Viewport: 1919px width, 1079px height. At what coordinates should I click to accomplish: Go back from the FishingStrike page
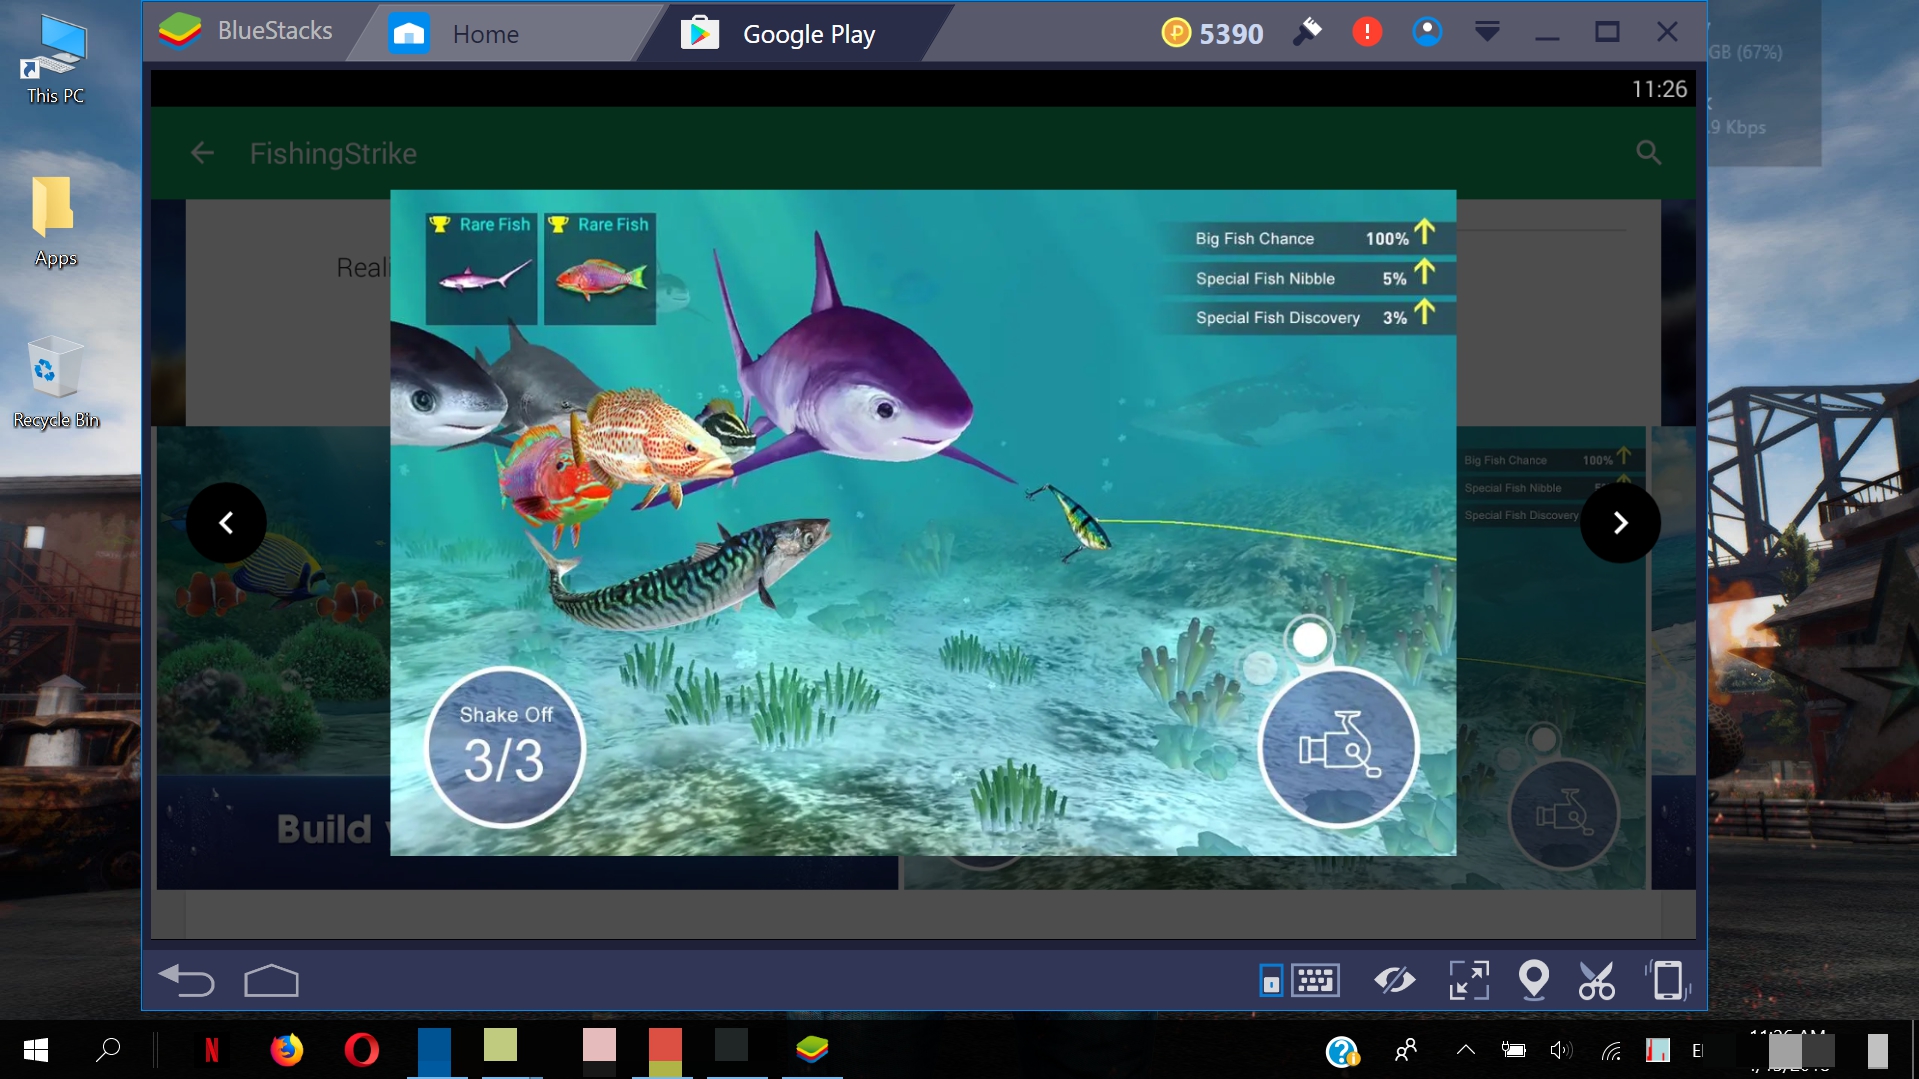pos(202,153)
